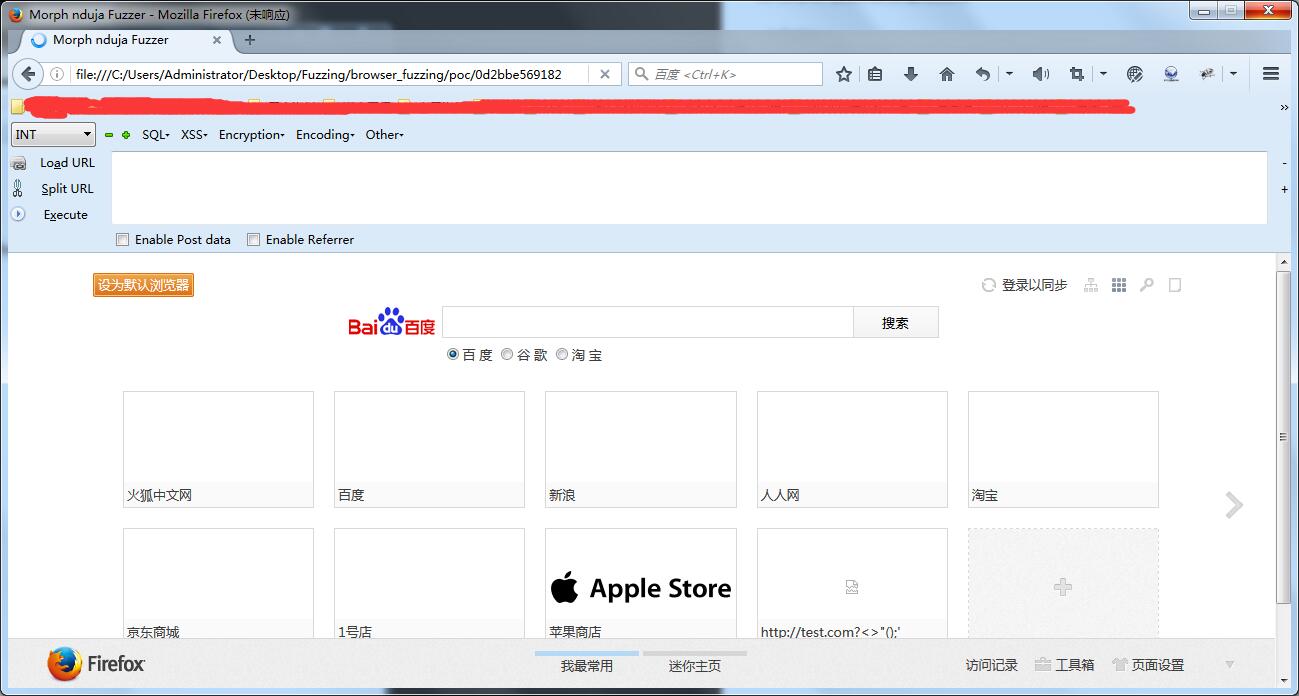The width and height of the screenshot is (1299, 696).
Task: Open the Apple Store thumbnail tile
Action: [x=641, y=584]
